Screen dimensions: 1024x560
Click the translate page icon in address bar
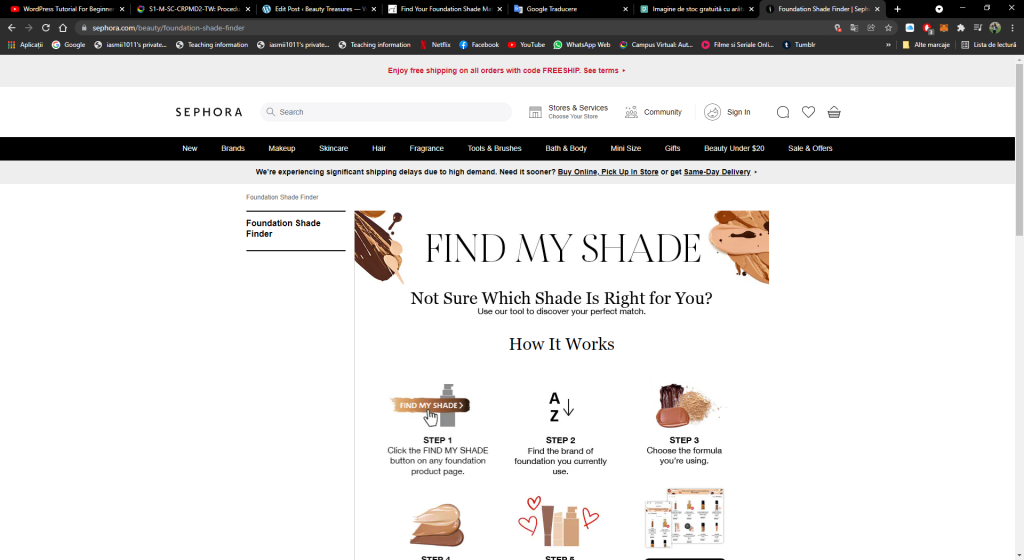coord(854,28)
